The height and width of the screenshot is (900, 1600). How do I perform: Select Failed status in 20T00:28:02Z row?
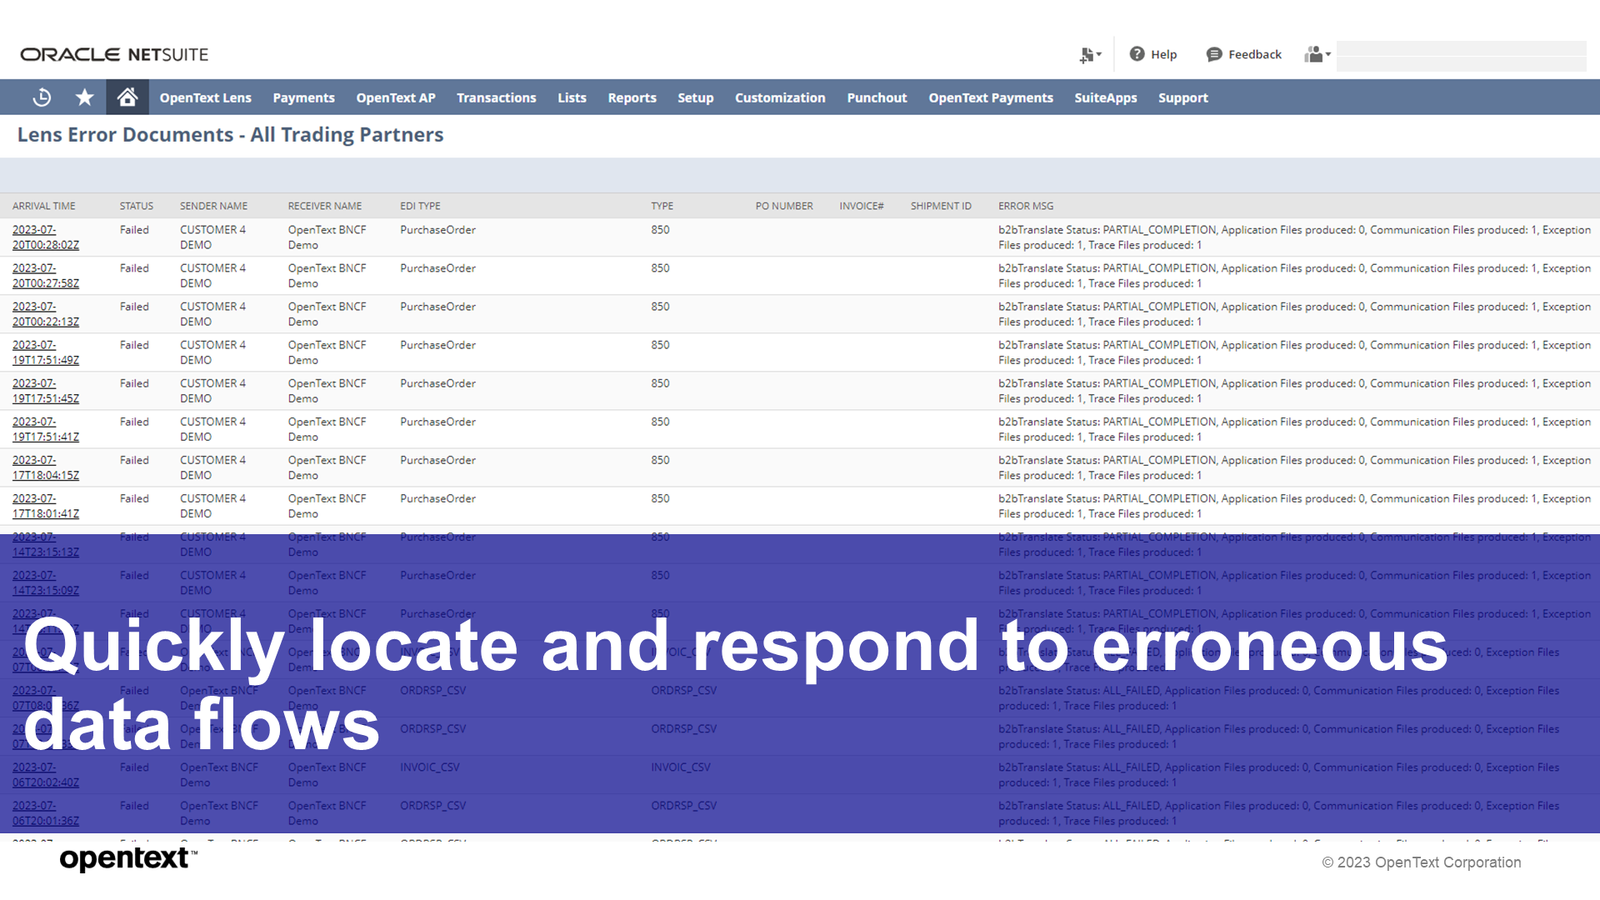click(134, 230)
